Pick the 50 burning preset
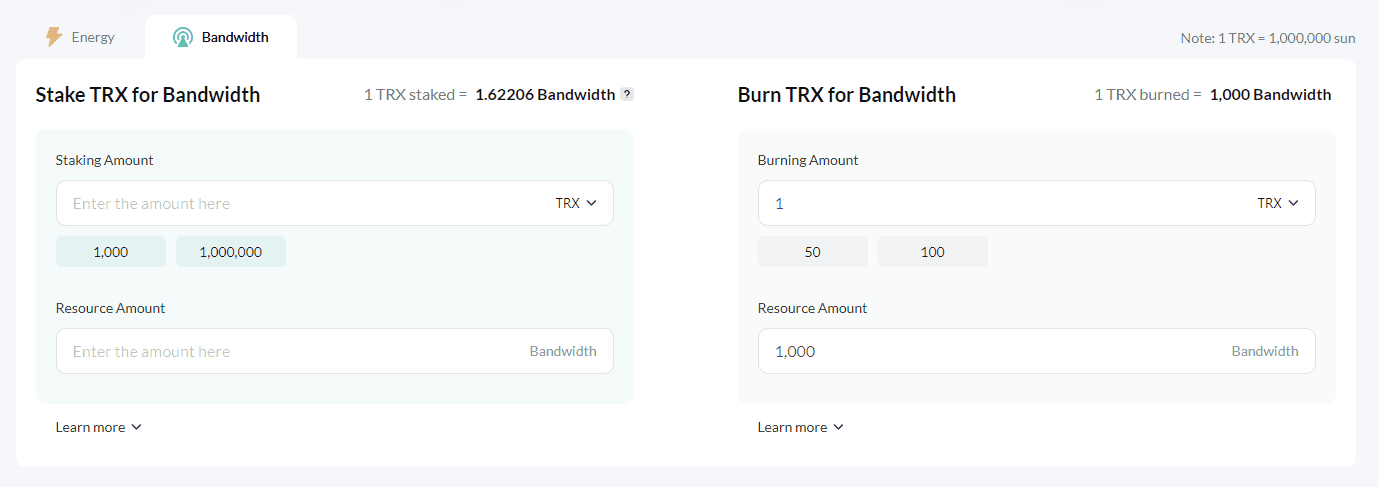Viewport: 1379px width, 487px height. click(813, 252)
